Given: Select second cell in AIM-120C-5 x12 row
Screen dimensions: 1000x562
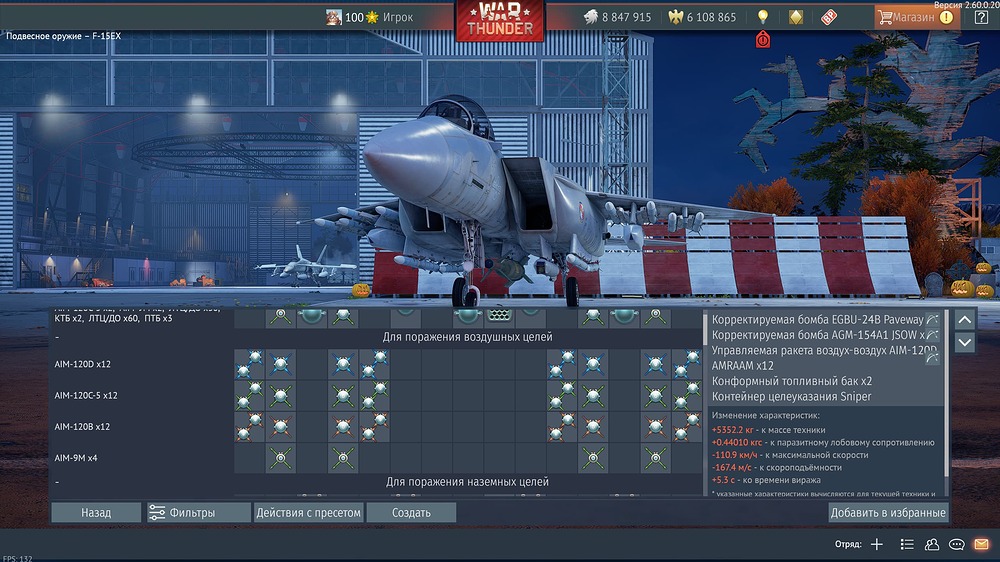Looking at the screenshot, I should (281, 396).
